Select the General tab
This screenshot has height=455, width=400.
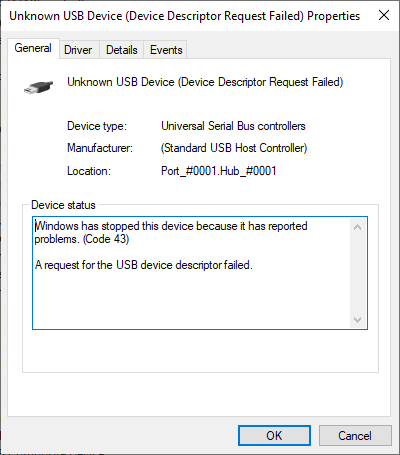tap(33, 48)
